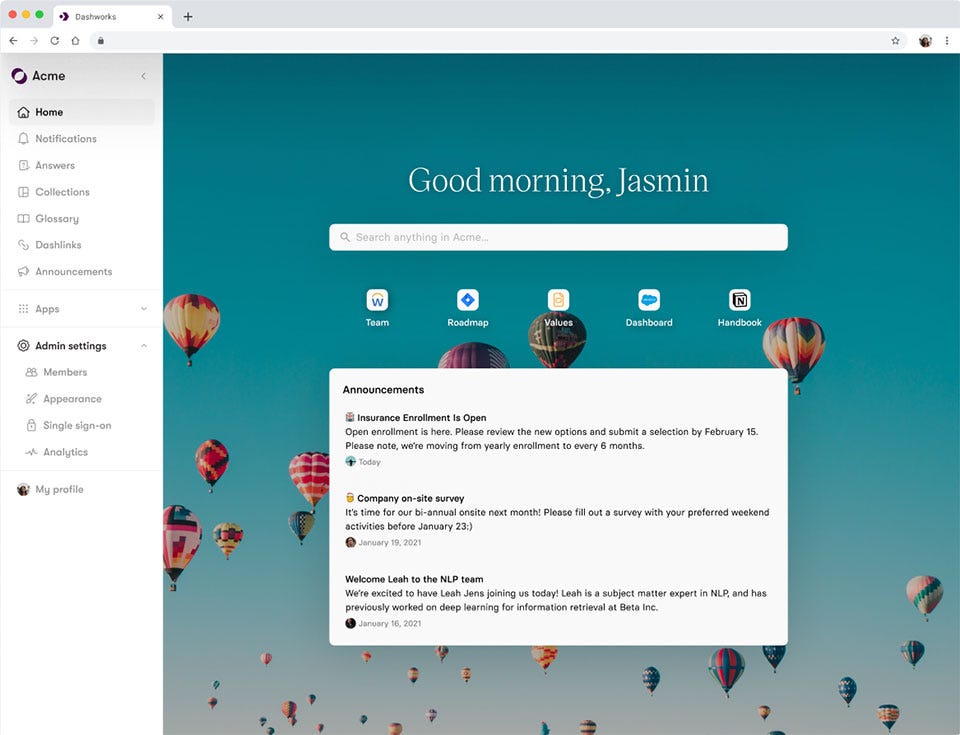Reload the page
The height and width of the screenshot is (735, 960).
point(54,40)
